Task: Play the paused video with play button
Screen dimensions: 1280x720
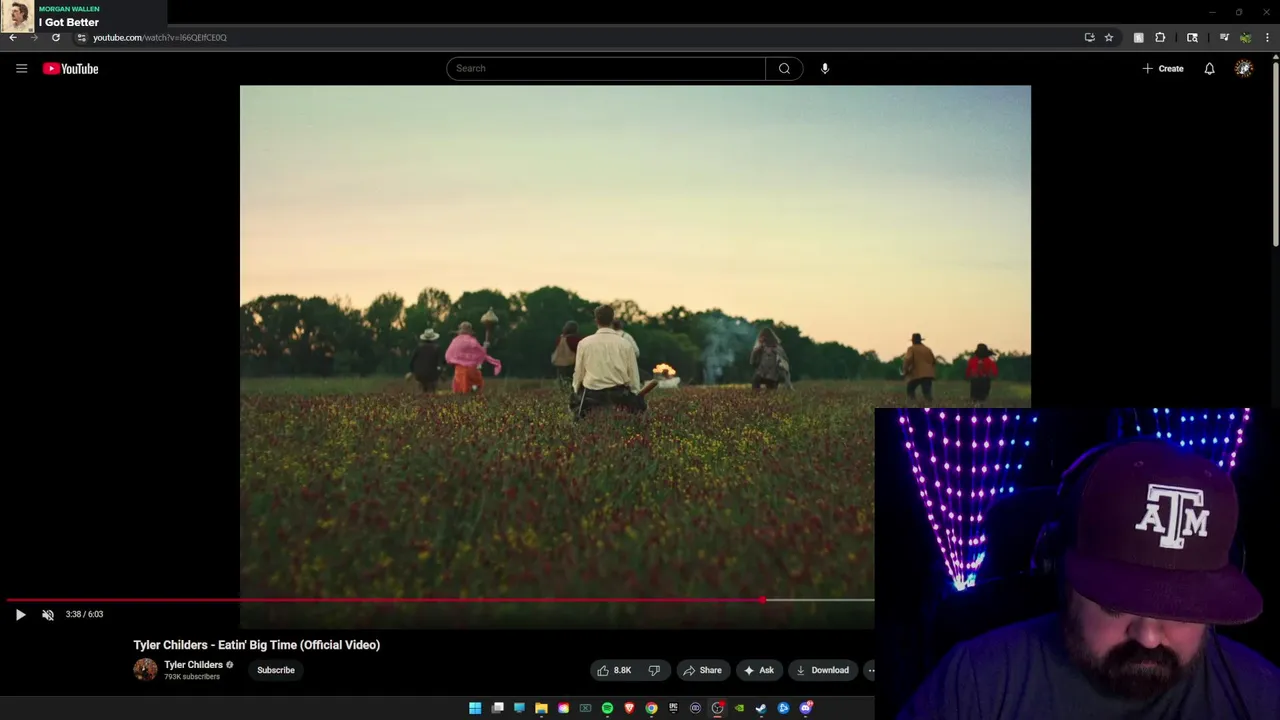Action: point(20,614)
